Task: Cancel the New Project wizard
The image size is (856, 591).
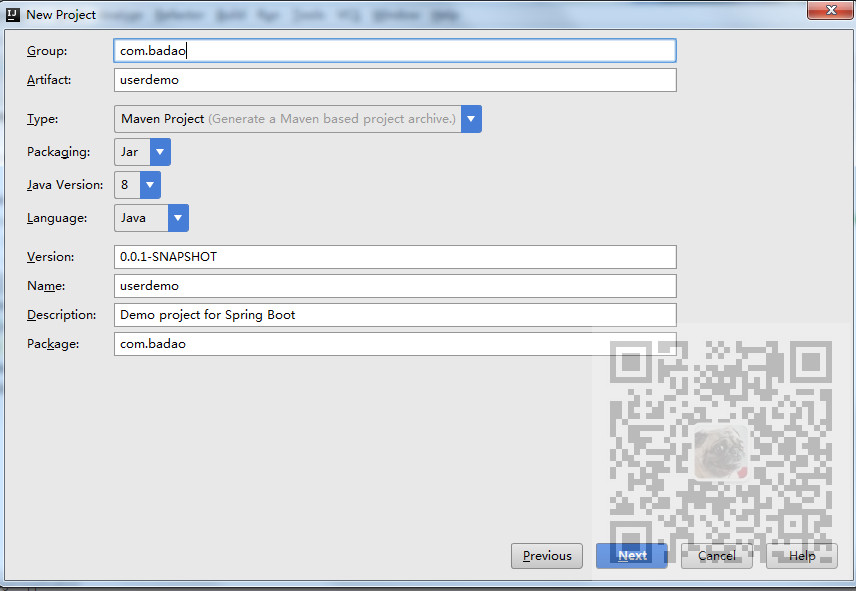Action: [x=717, y=556]
